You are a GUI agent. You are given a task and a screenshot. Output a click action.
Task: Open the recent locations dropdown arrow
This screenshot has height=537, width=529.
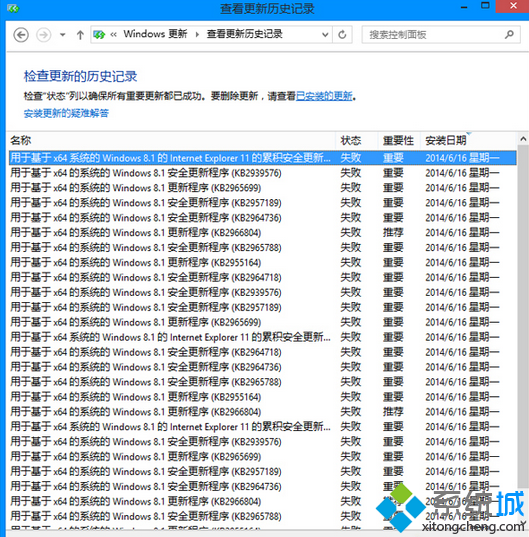[x=63, y=35]
